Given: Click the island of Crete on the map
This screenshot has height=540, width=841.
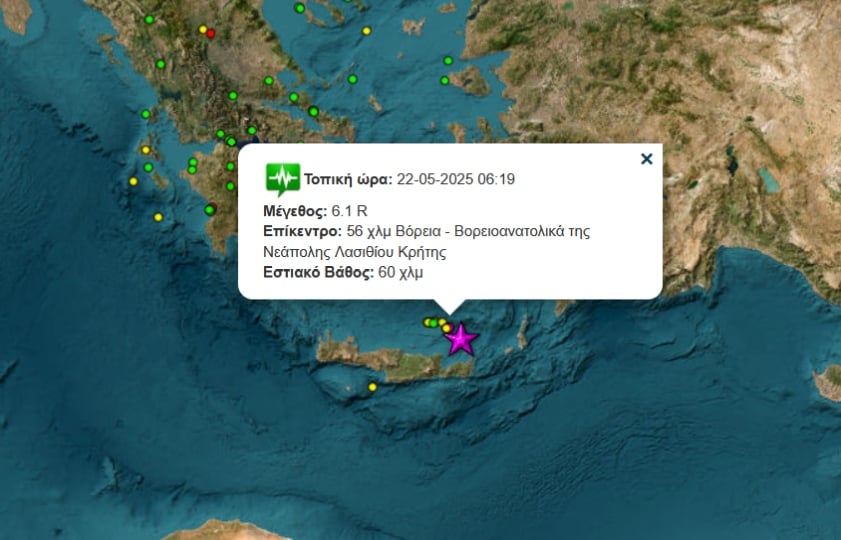Looking at the screenshot, I should pos(394,361).
